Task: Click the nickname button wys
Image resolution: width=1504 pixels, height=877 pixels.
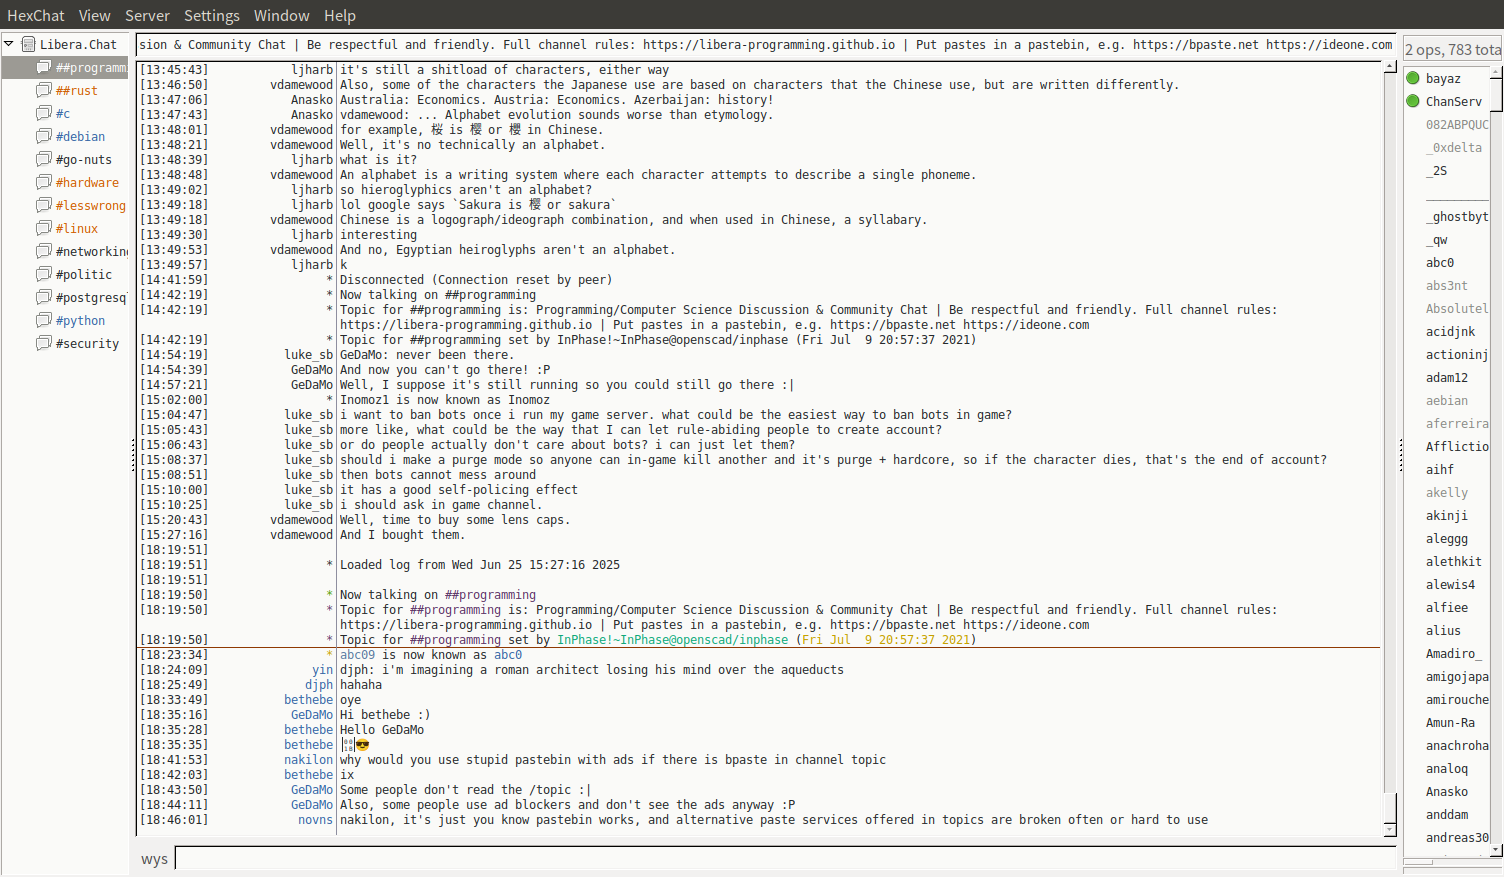Action: (154, 859)
